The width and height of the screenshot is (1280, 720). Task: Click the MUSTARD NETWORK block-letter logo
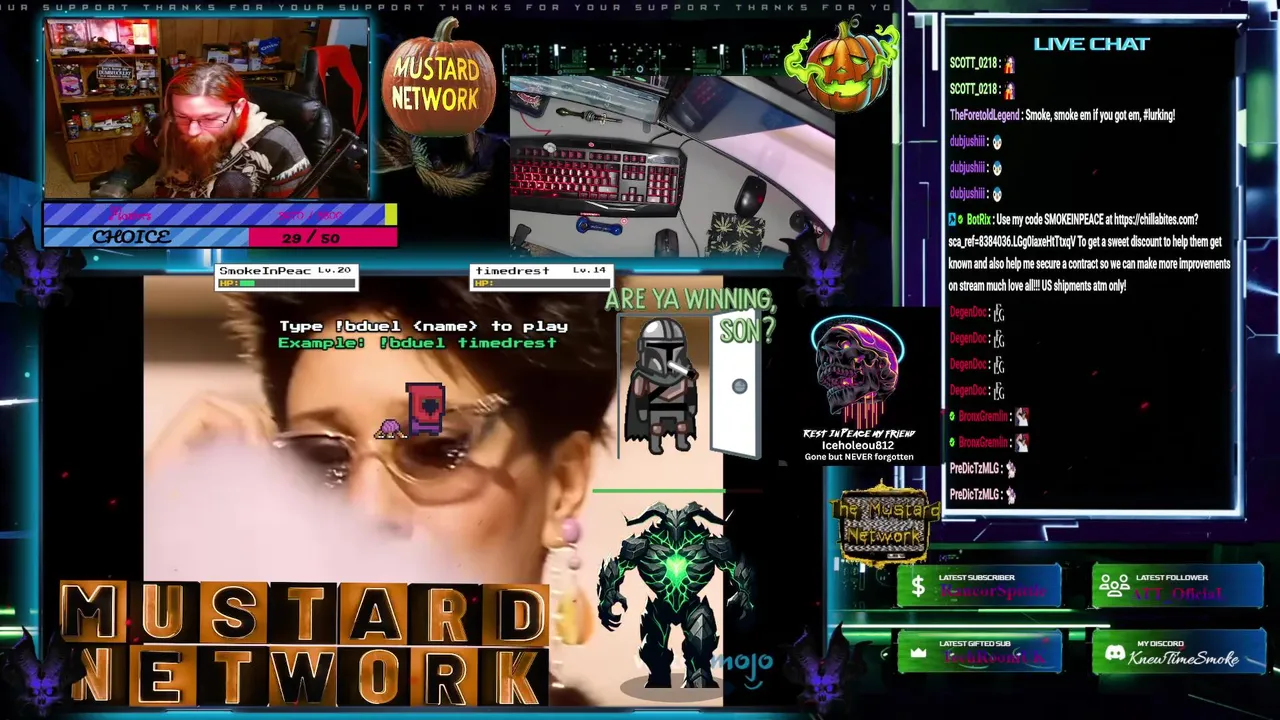(x=303, y=643)
